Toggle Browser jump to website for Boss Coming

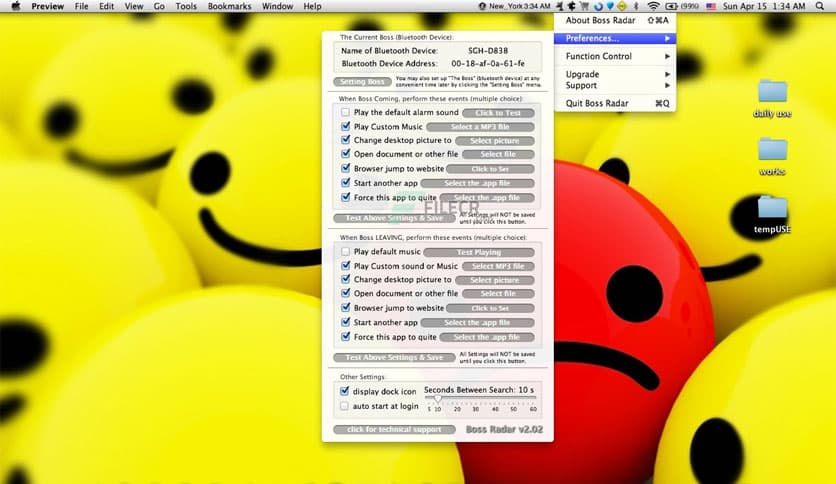coord(345,168)
